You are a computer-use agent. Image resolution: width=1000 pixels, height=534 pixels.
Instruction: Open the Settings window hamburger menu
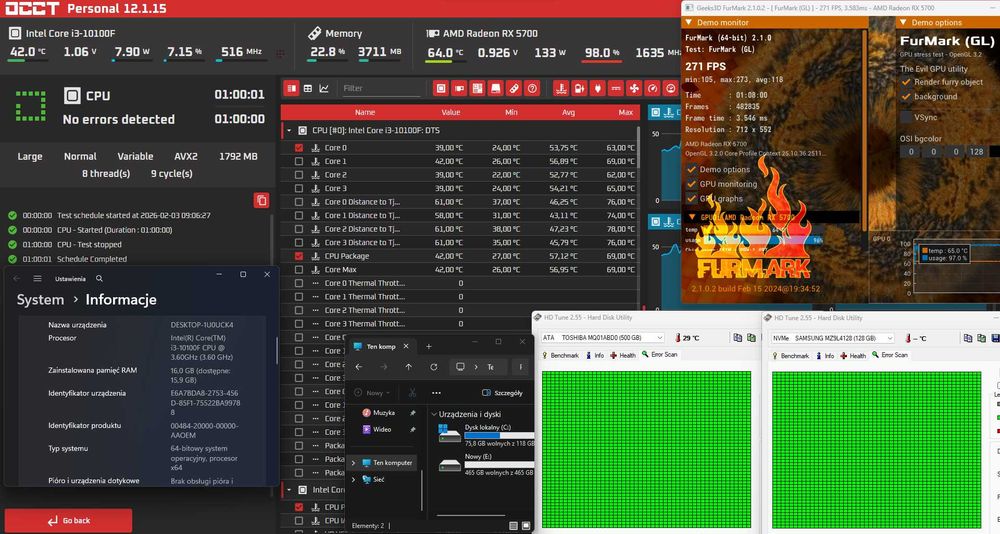38,279
